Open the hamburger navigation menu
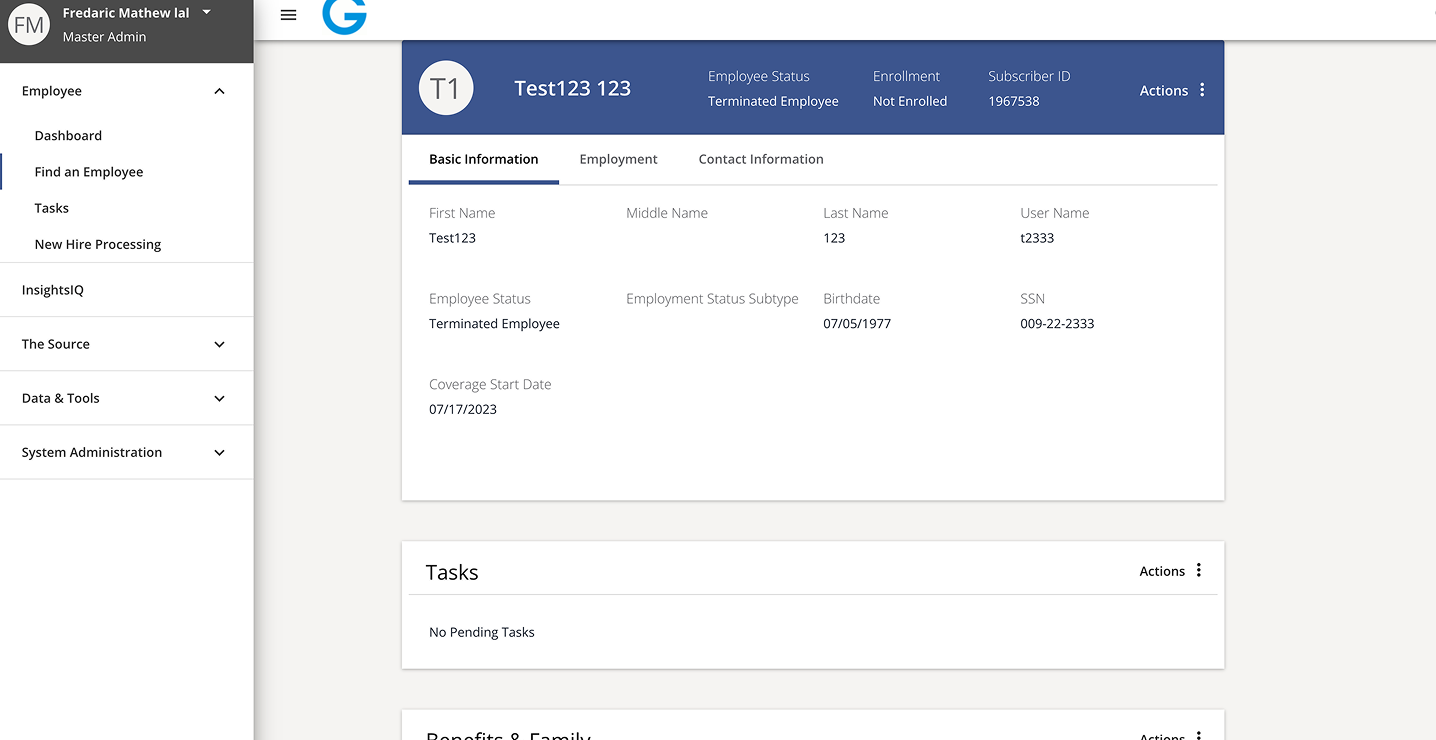1436x740 pixels. pos(288,15)
